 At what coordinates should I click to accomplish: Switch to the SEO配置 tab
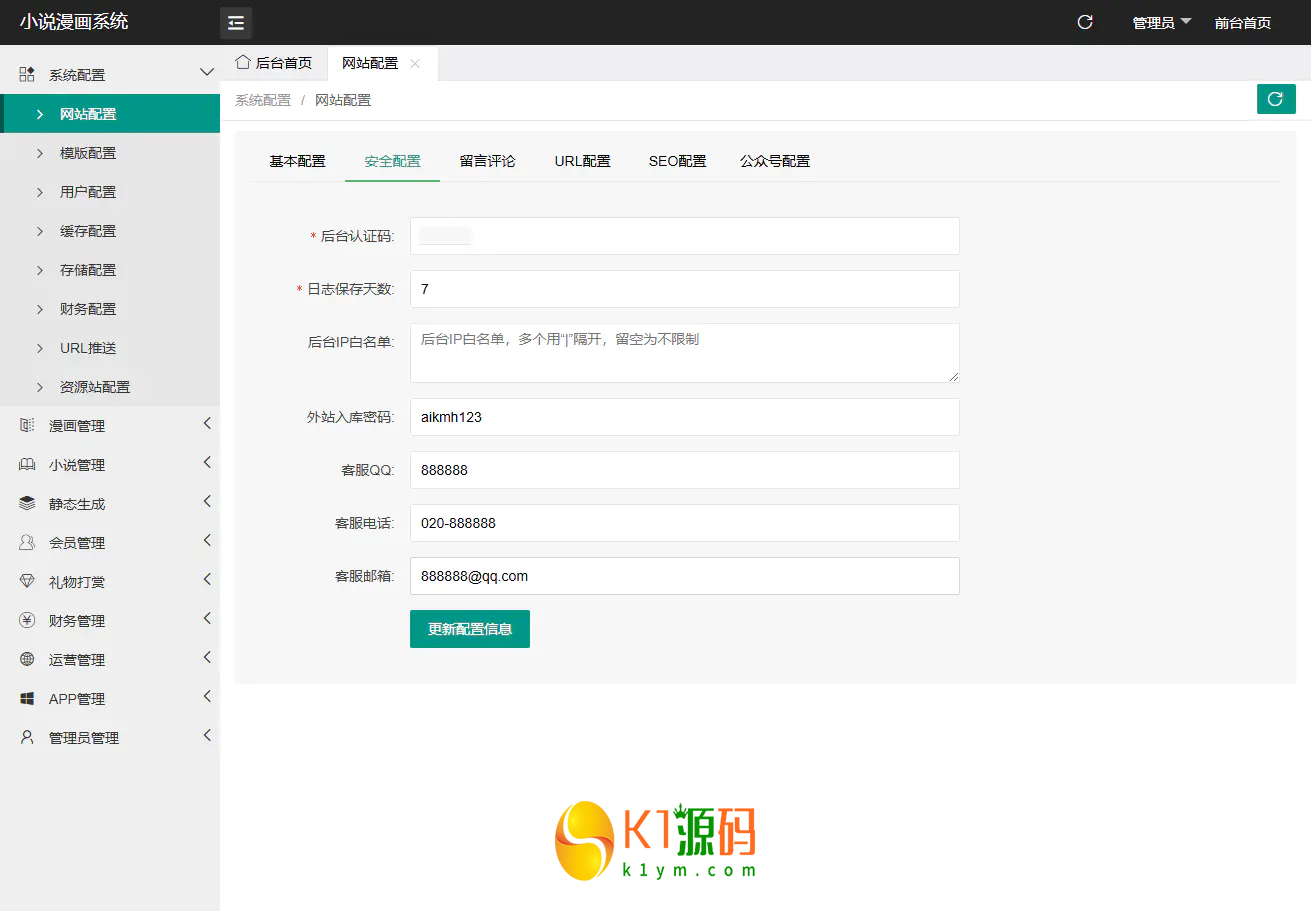[x=677, y=161]
